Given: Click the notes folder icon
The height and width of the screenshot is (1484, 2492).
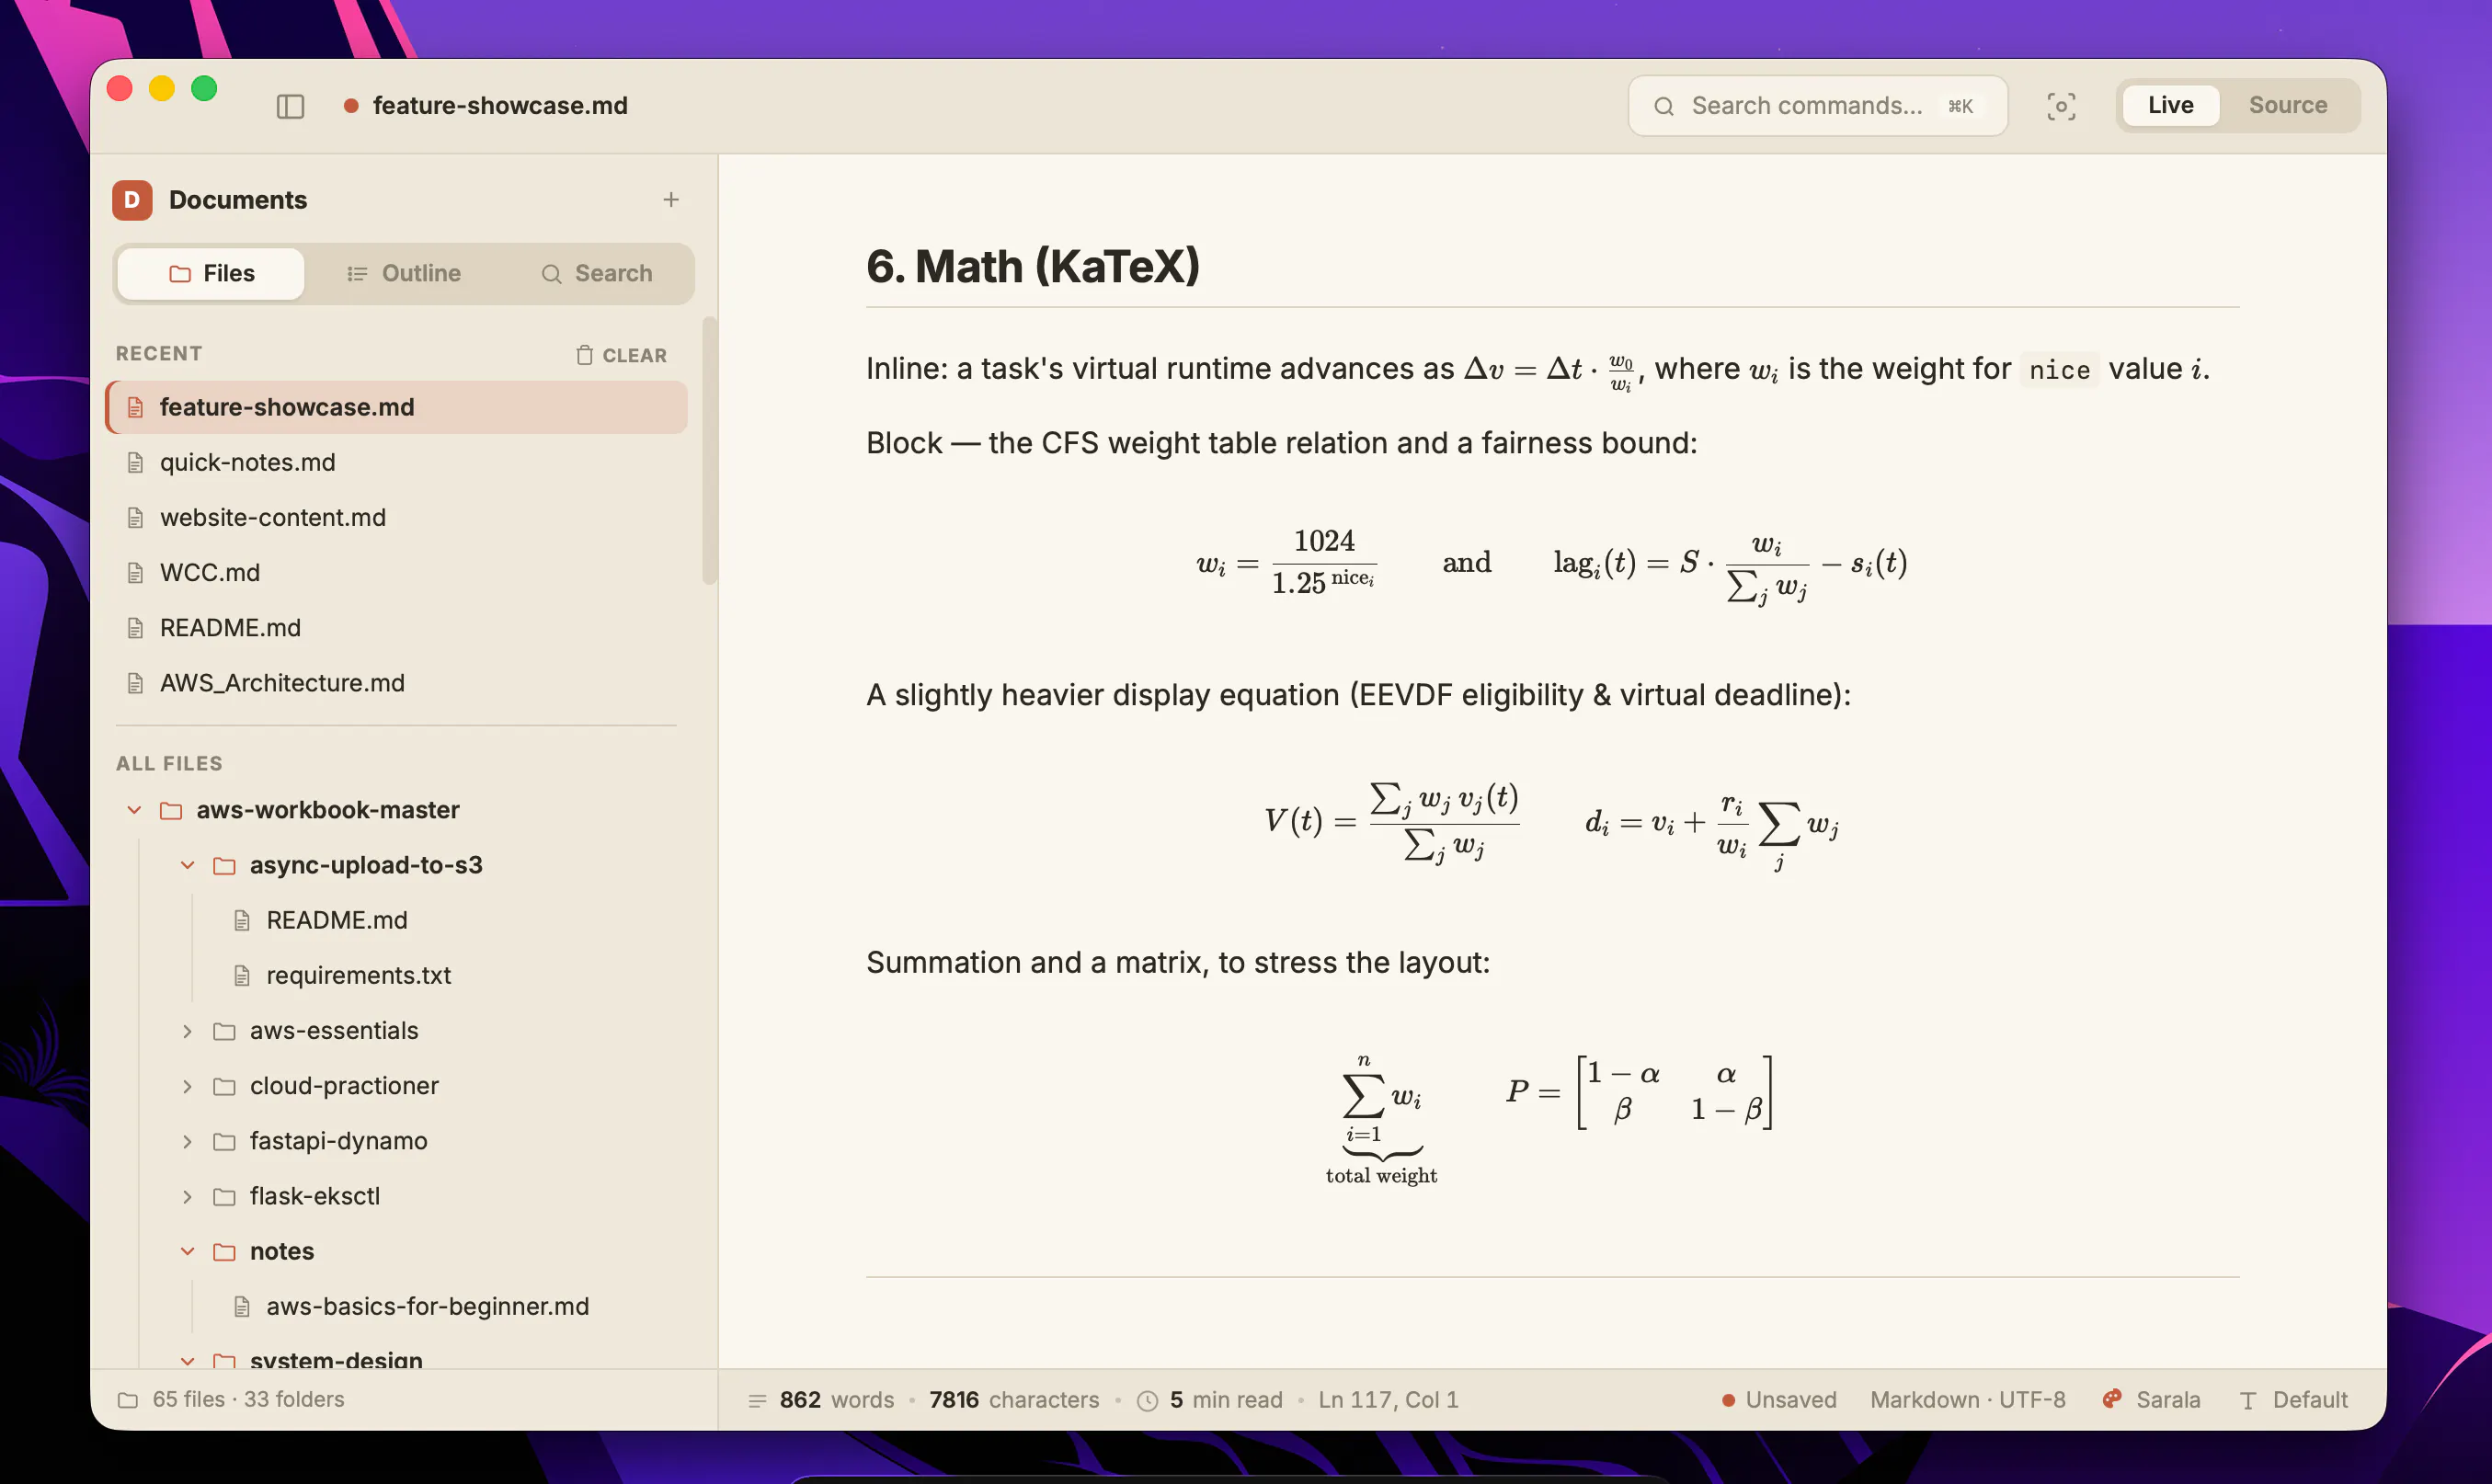Looking at the screenshot, I should pos(225,1251).
